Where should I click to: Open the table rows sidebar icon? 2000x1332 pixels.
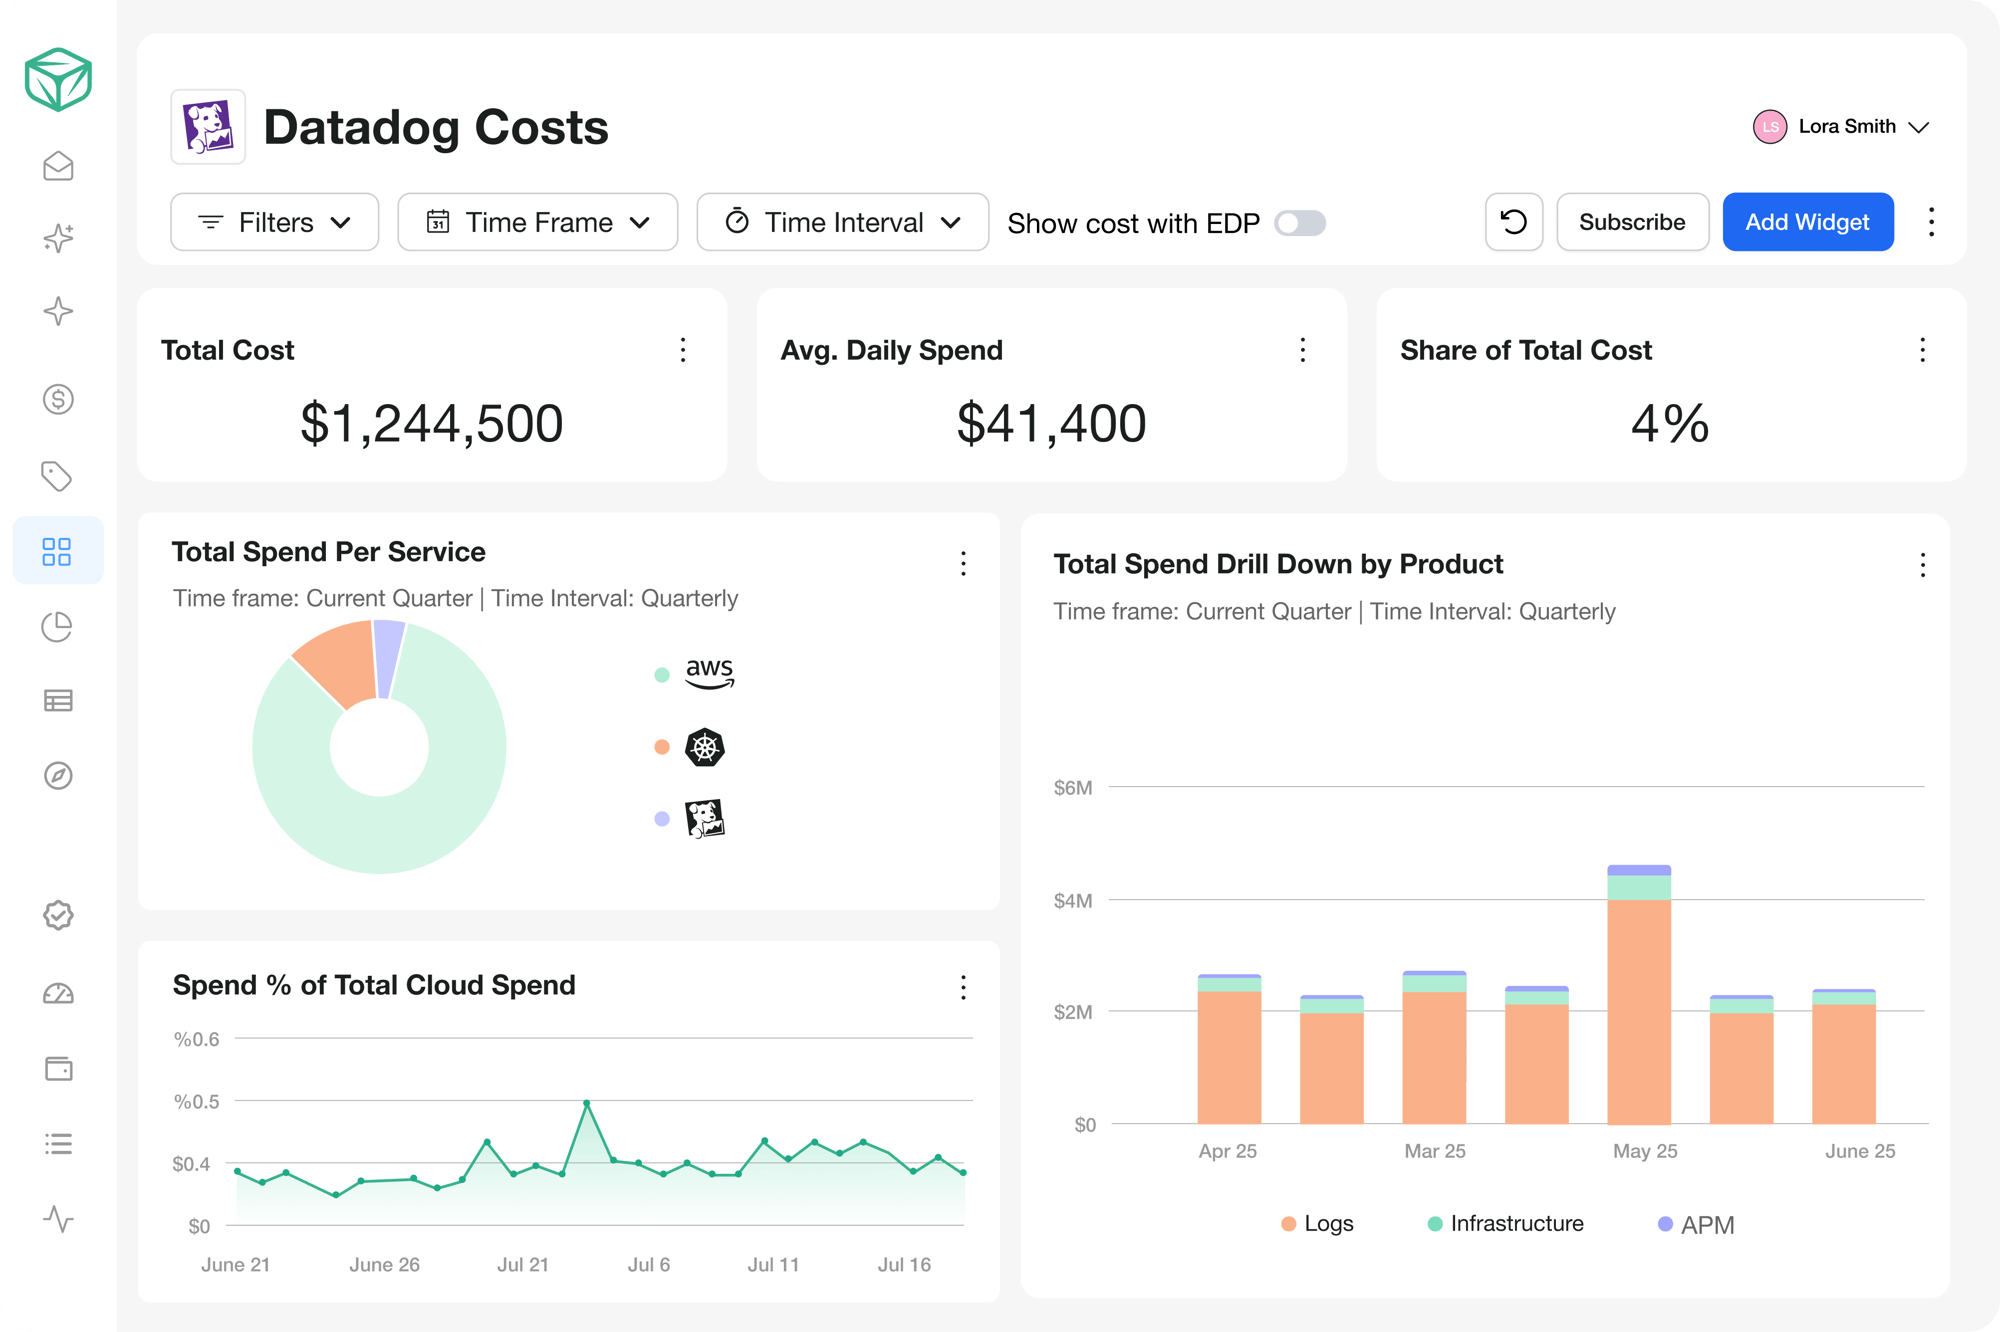(58, 701)
